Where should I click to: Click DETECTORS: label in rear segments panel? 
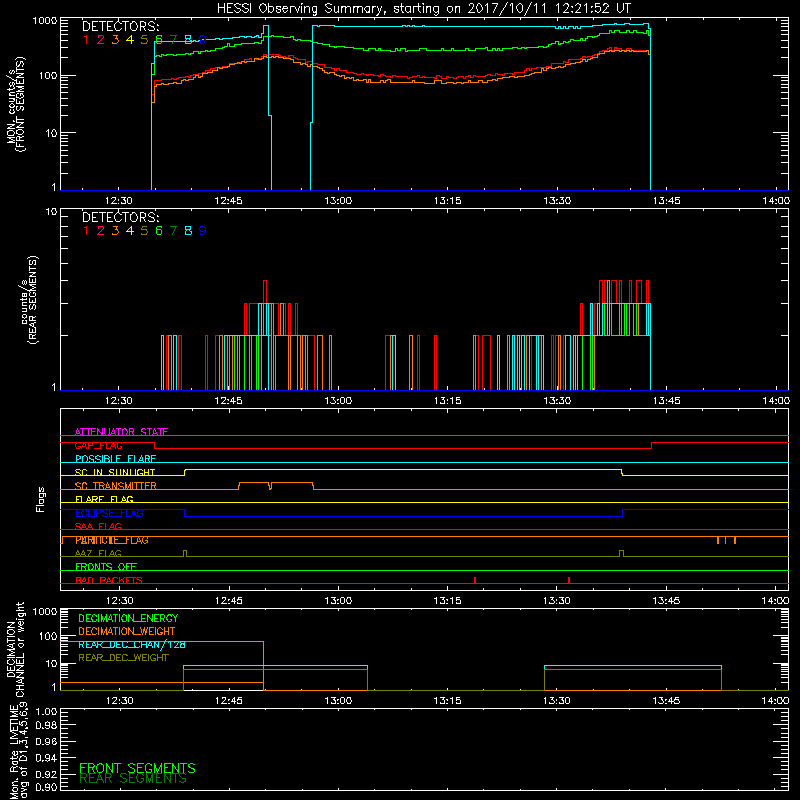tap(121, 217)
